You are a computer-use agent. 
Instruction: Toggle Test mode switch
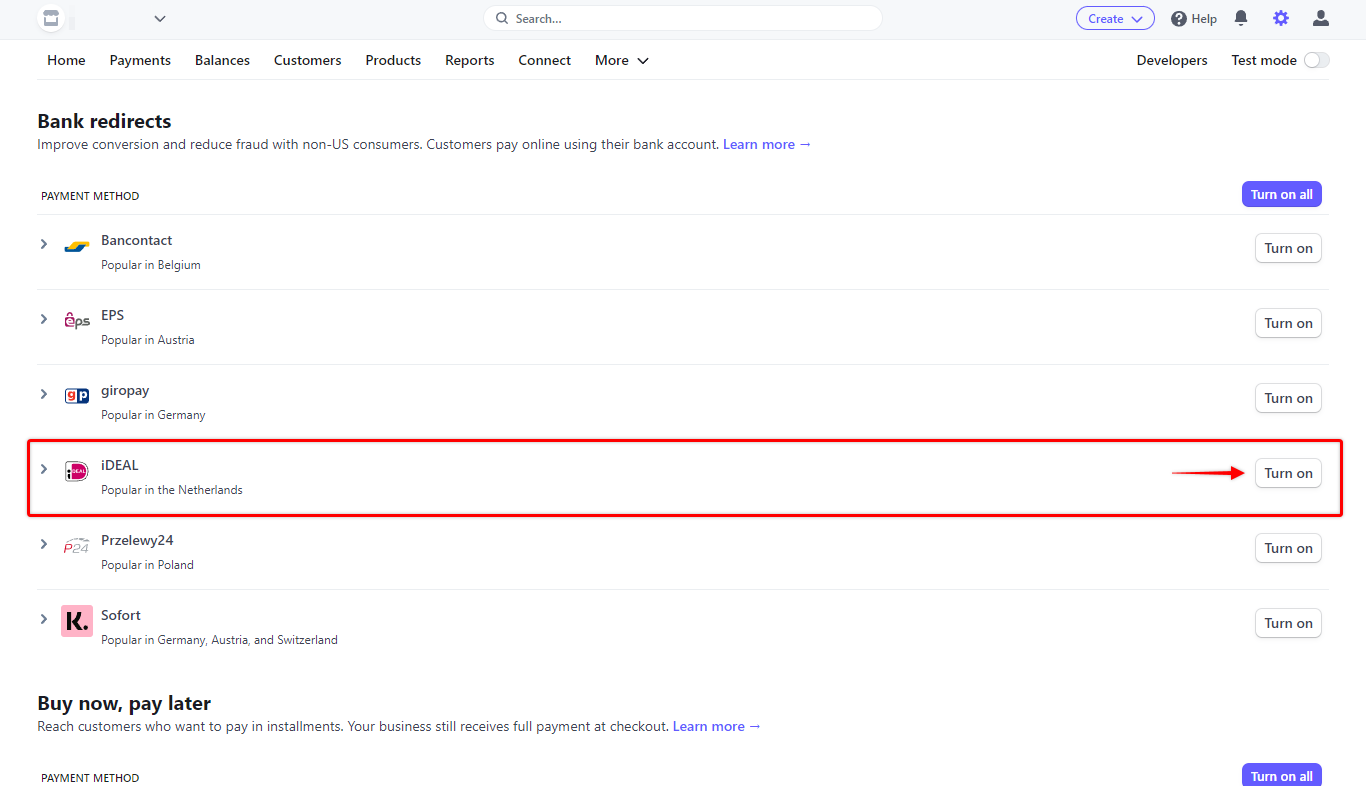[1317, 60]
